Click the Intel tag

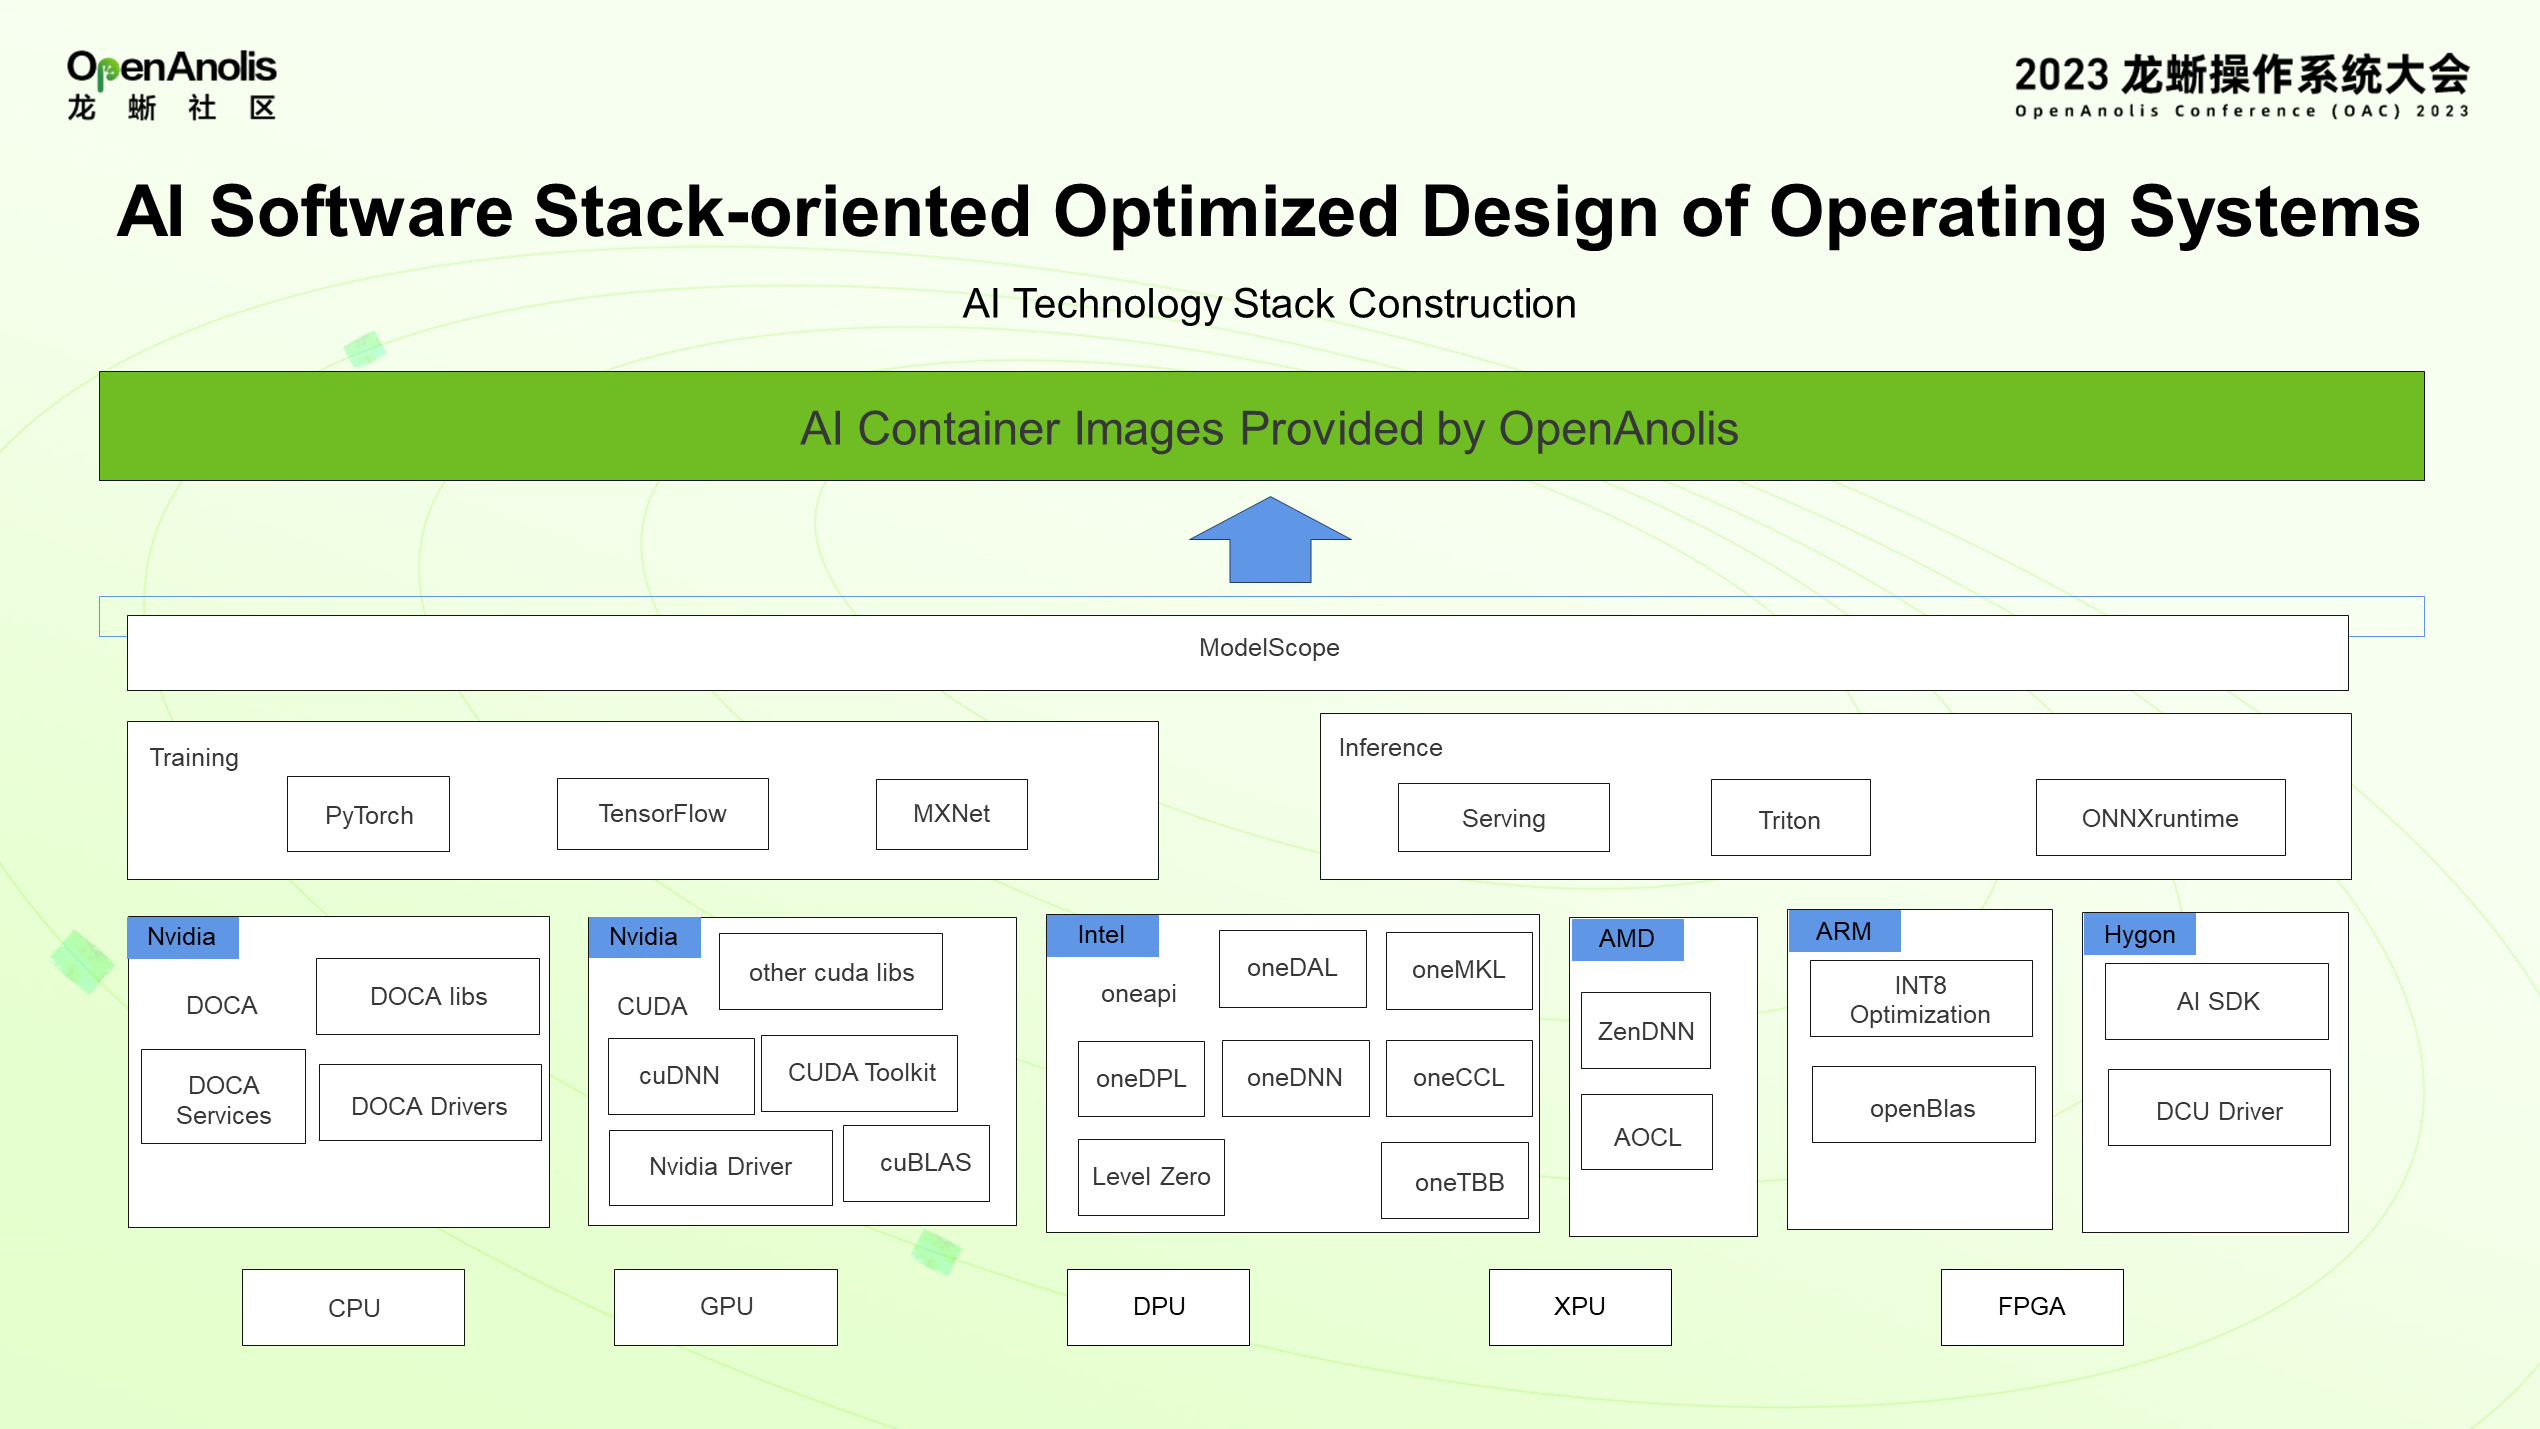pyautogui.click(x=1102, y=935)
